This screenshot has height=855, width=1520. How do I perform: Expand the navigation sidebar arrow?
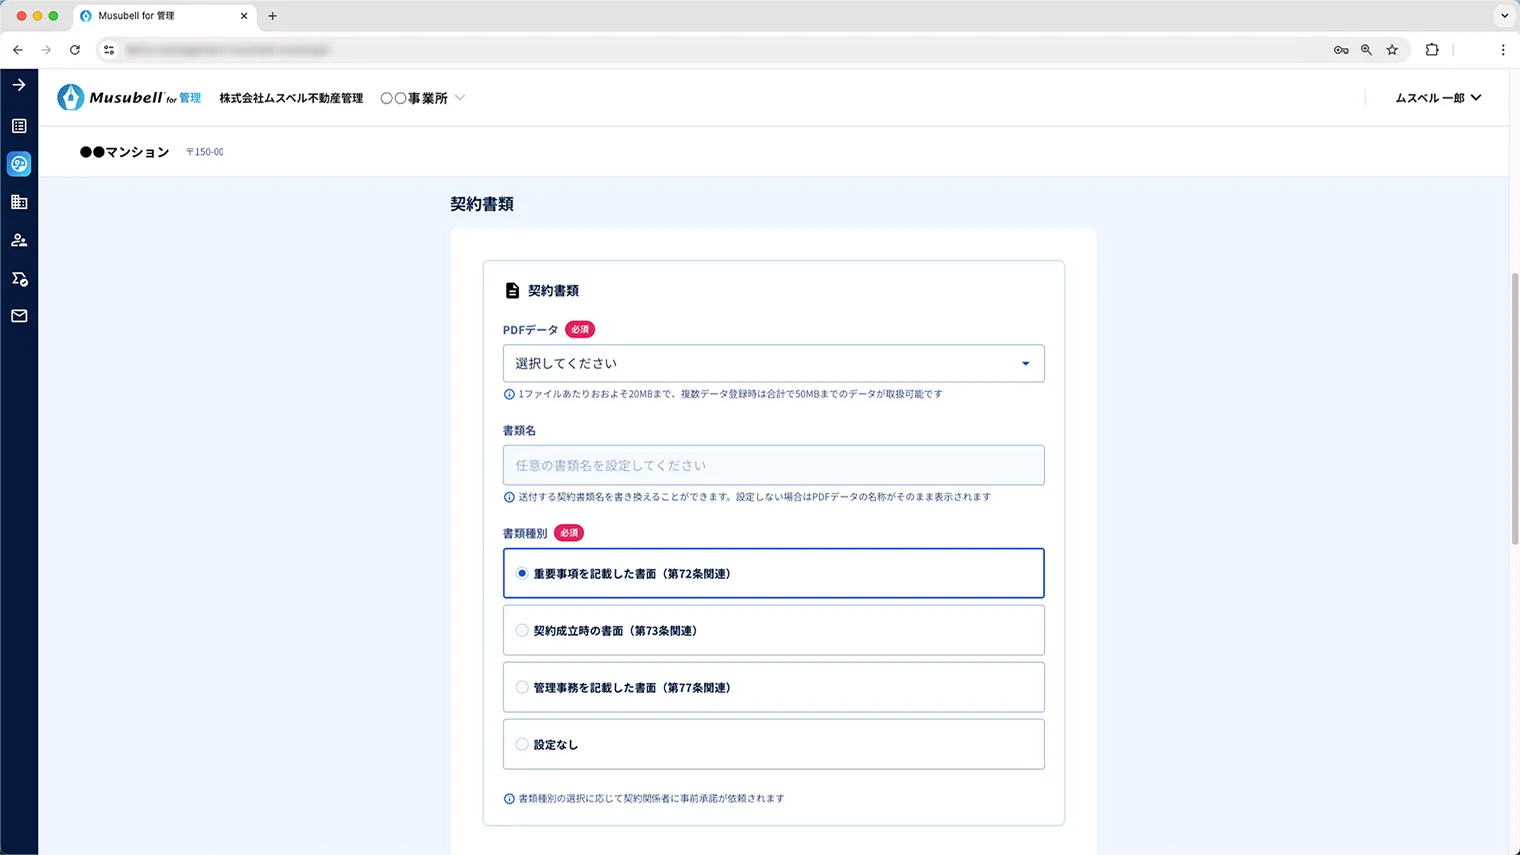pos(18,85)
